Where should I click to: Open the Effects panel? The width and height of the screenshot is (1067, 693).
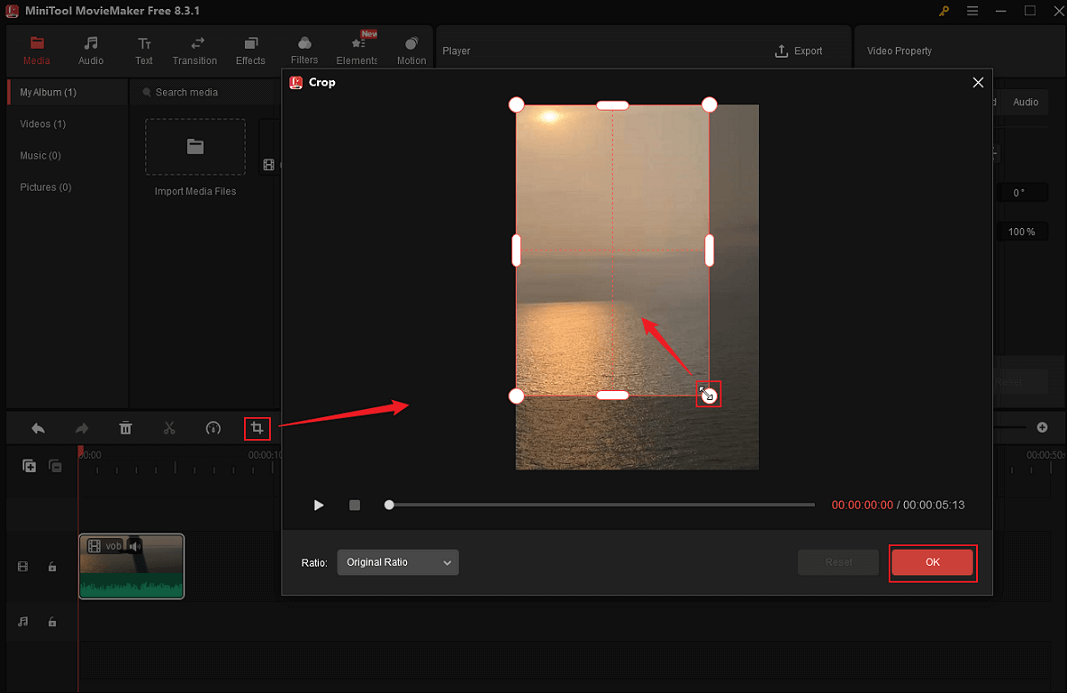click(250, 48)
